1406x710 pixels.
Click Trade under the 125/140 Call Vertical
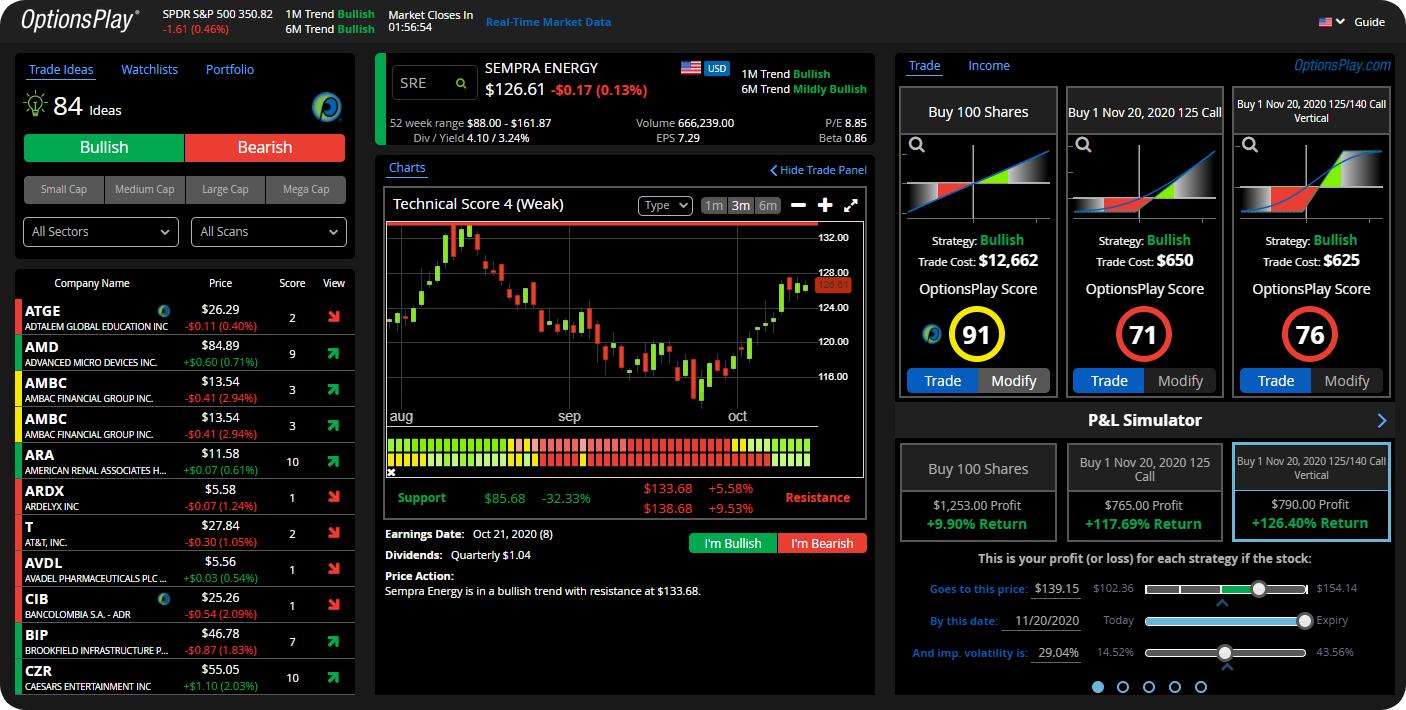click(x=1275, y=381)
